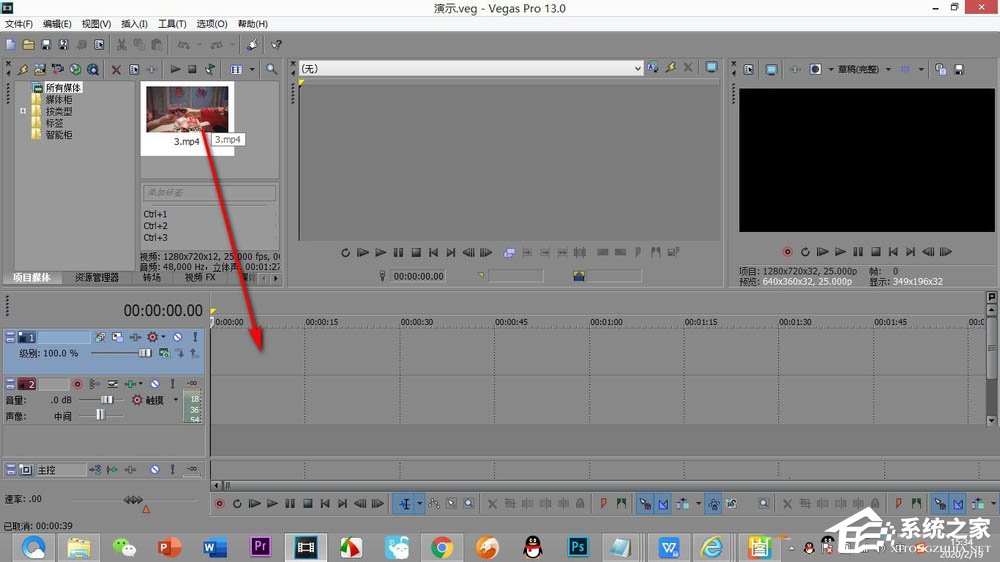Save preview snapshot to file icon
This screenshot has width=1000, height=562.
click(959, 69)
